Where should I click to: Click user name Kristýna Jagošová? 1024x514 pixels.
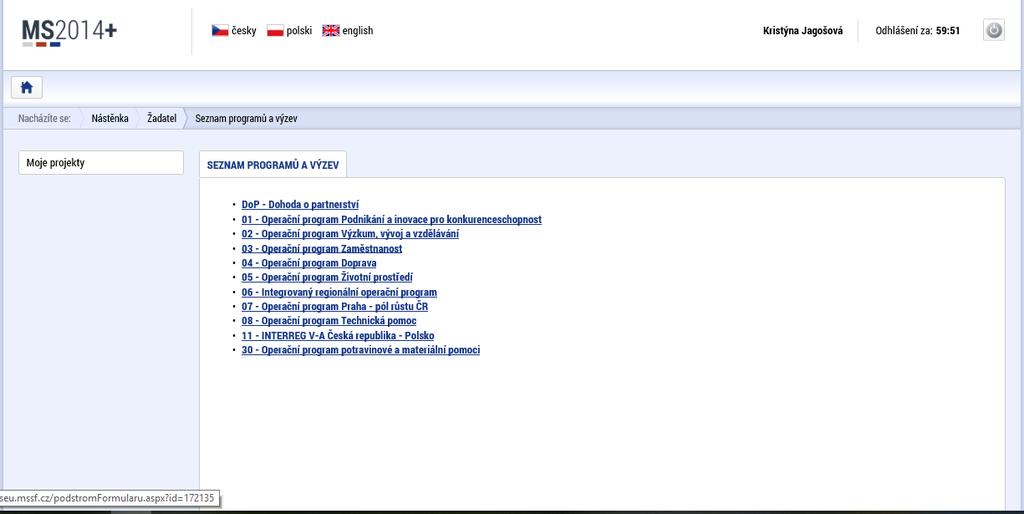click(x=803, y=31)
